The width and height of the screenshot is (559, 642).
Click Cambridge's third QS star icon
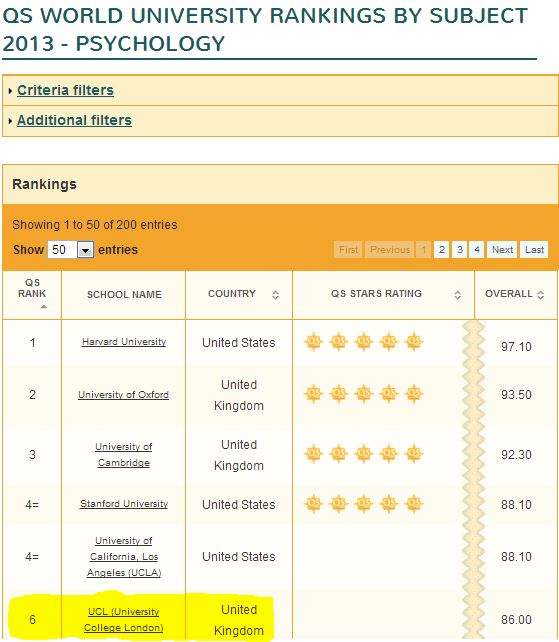364,453
